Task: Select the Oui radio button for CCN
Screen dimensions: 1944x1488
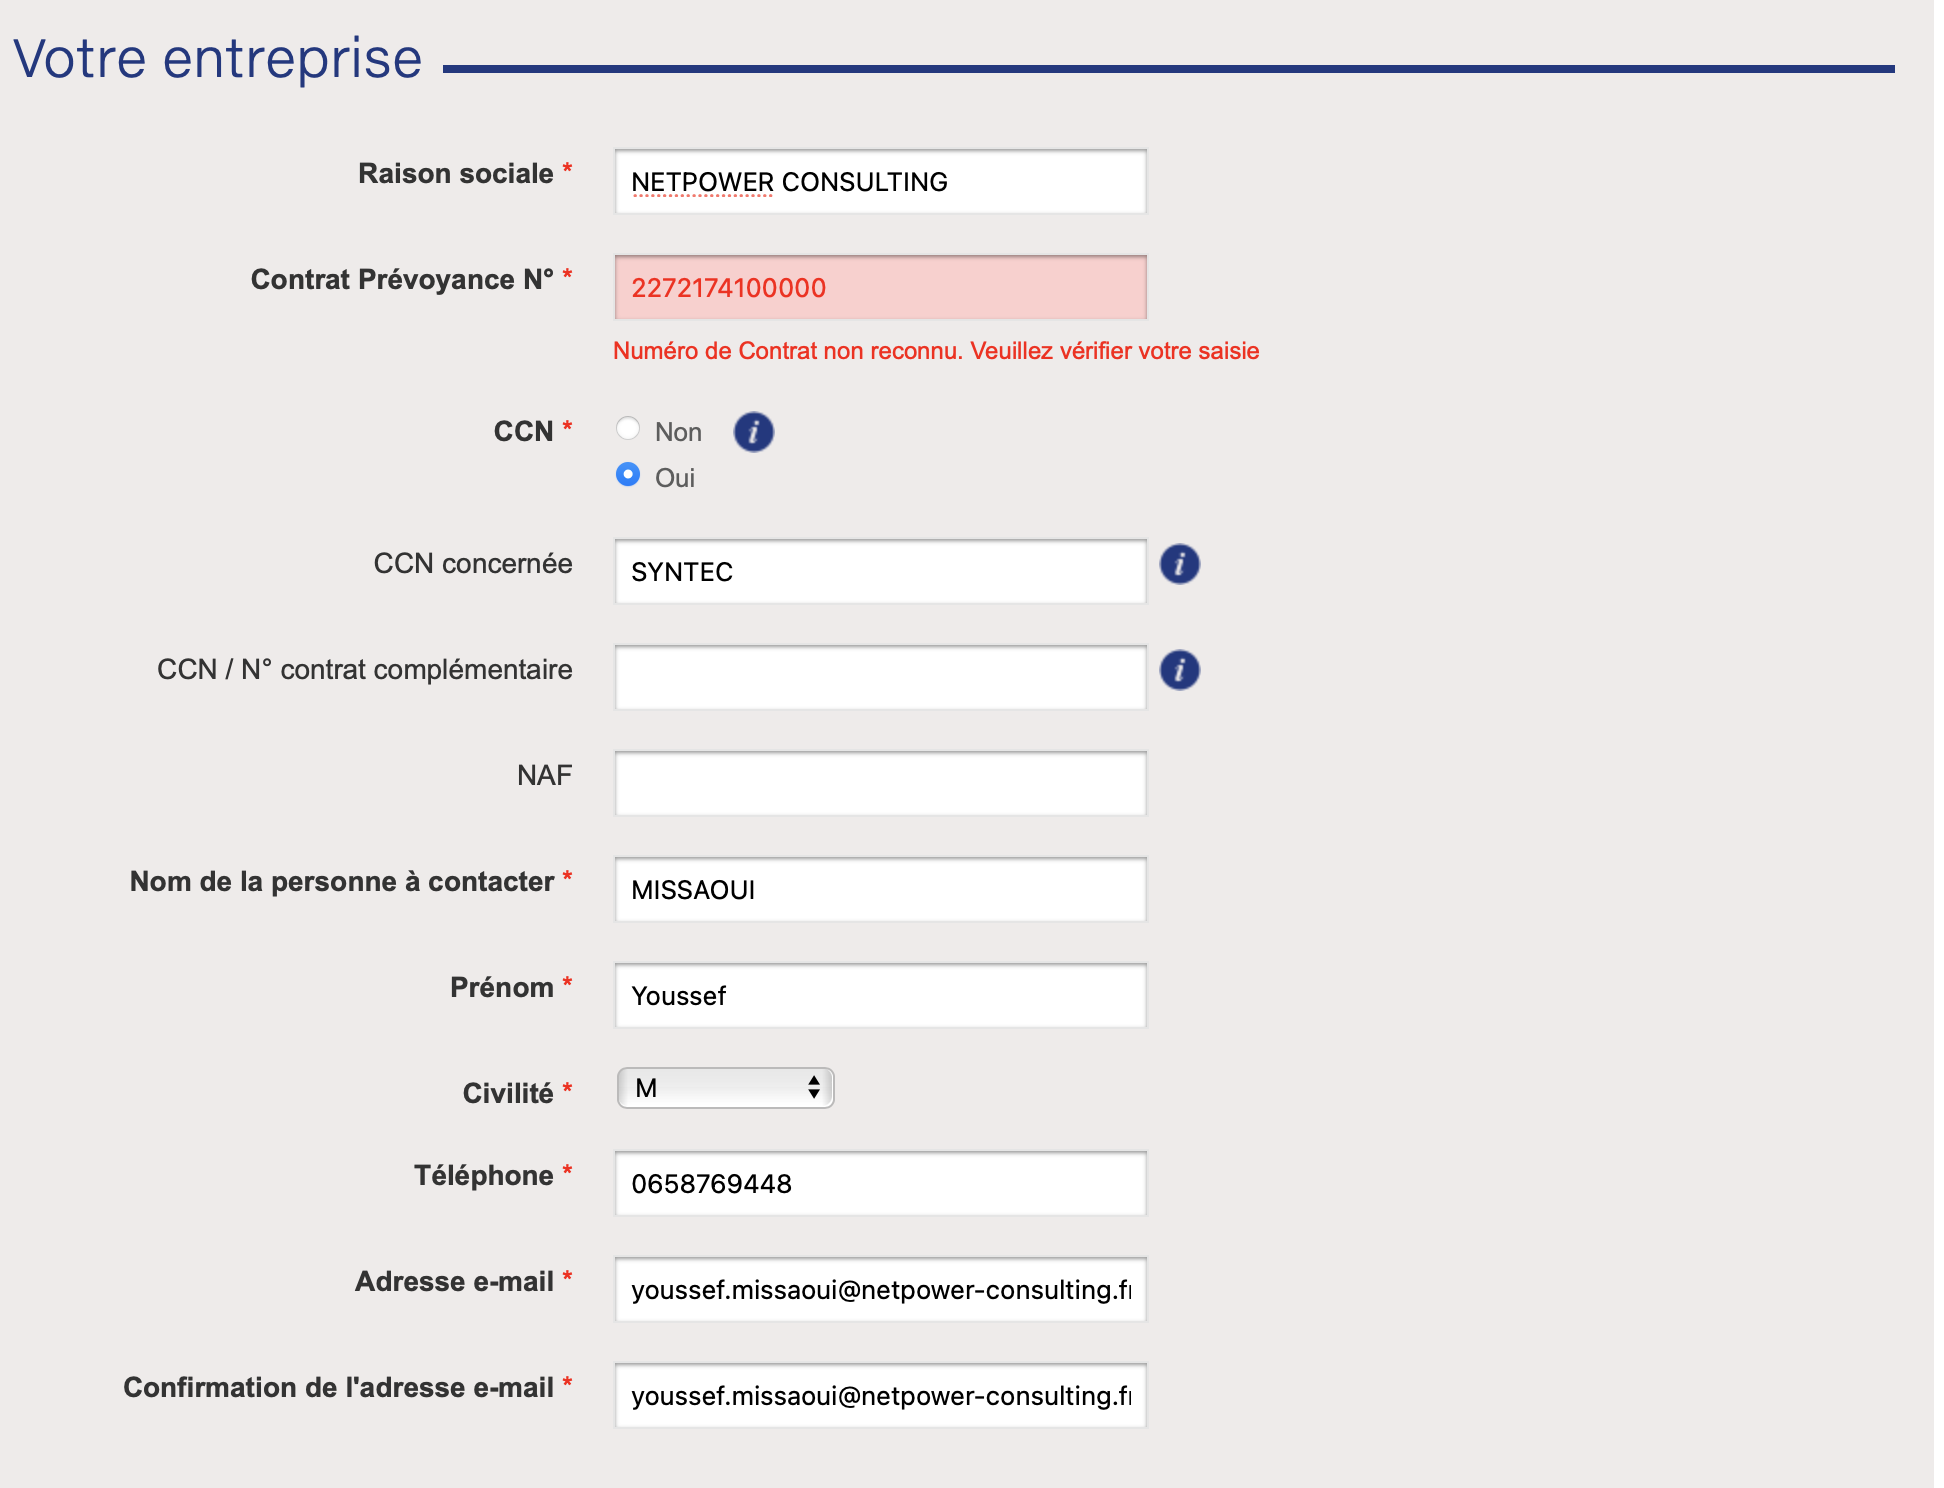Action: (x=628, y=474)
